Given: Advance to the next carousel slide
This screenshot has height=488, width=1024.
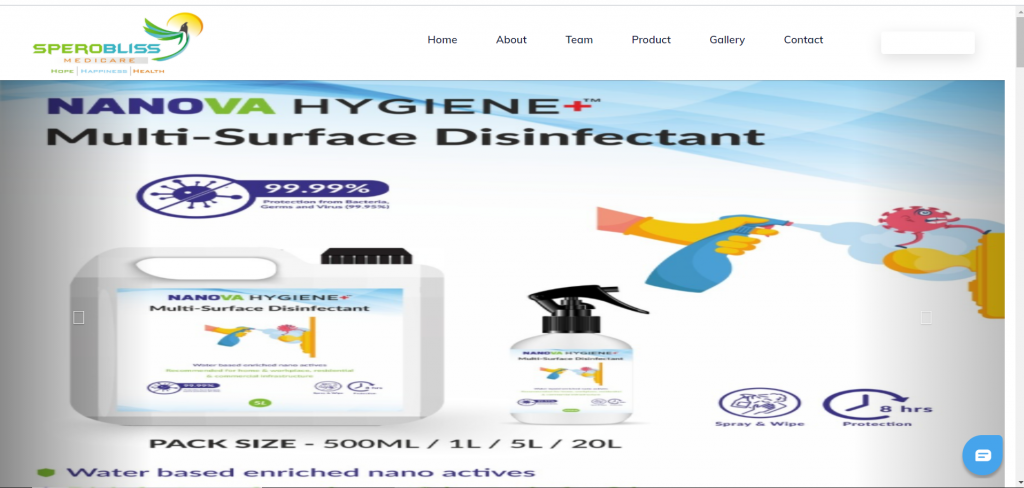Looking at the screenshot, I should coord(926,317).
